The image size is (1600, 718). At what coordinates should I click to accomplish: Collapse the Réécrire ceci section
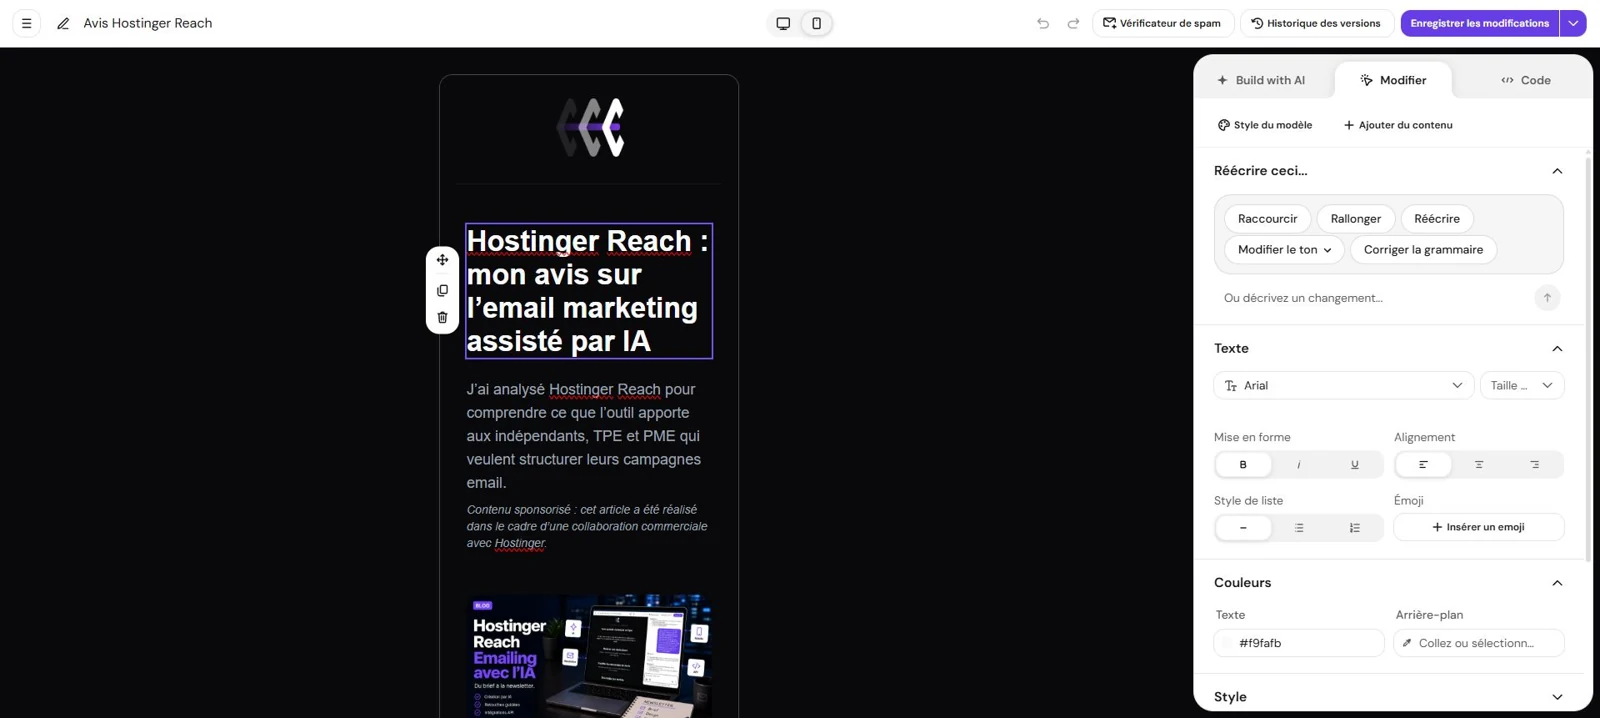[x=1557, y=171]
